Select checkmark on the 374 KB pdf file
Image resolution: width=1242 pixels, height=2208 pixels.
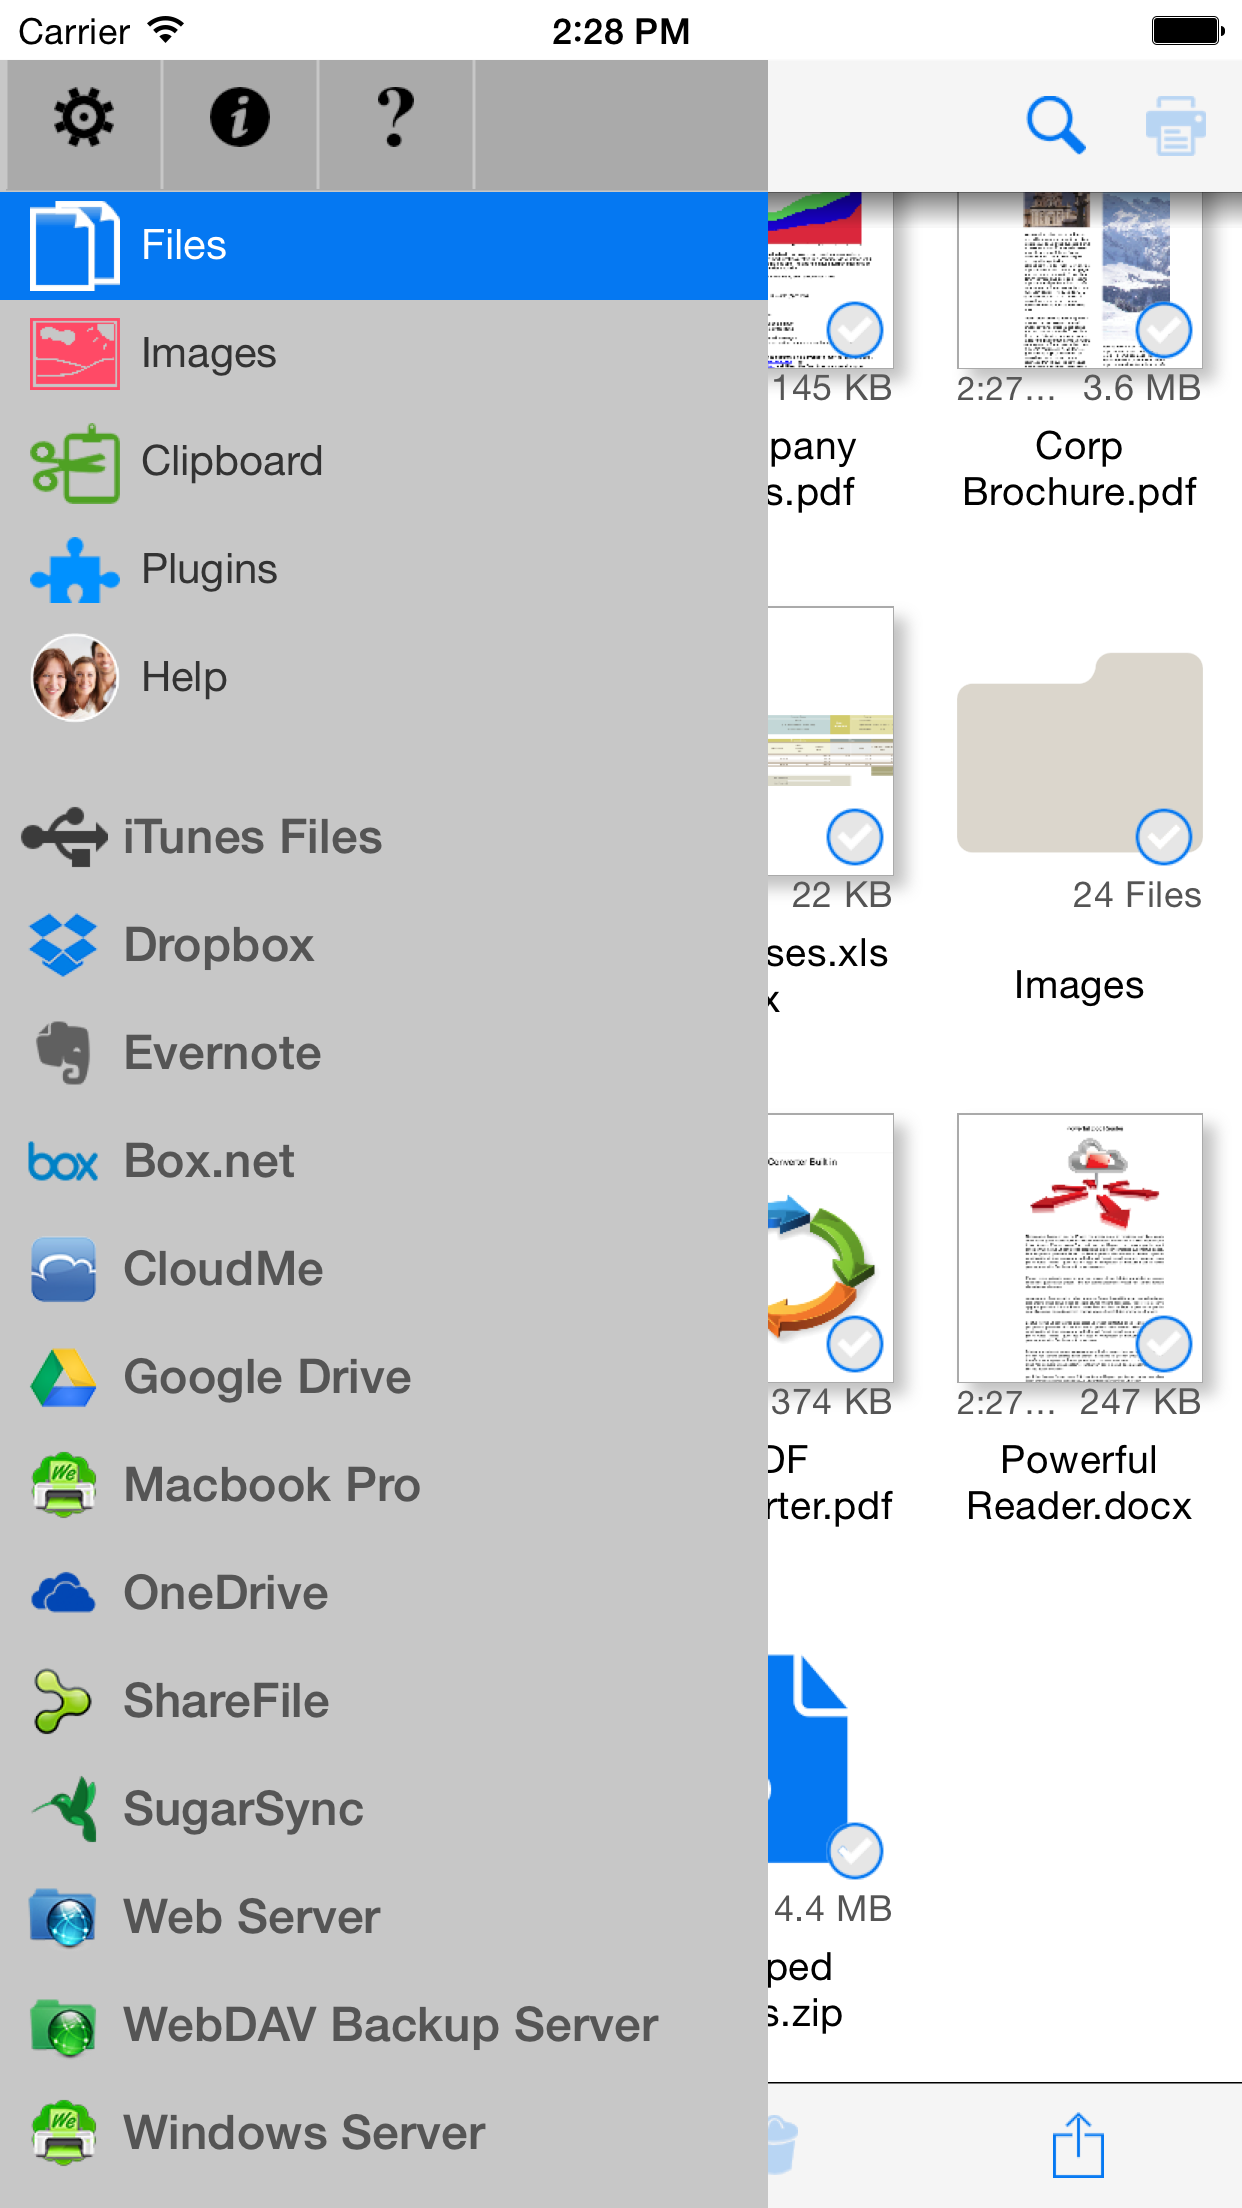pos(855,1344)
